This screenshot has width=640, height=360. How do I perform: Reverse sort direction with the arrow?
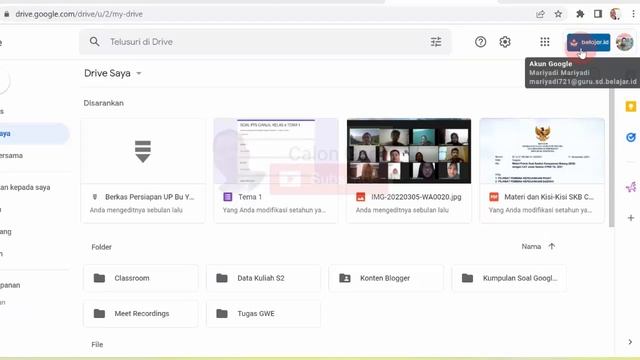(x=552, y=246)
